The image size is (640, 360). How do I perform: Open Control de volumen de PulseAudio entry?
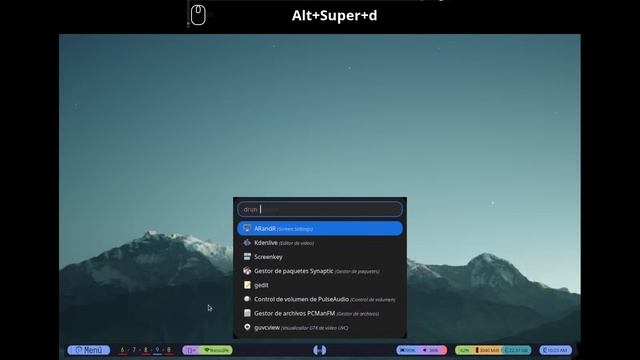click(x=320, y=299)
